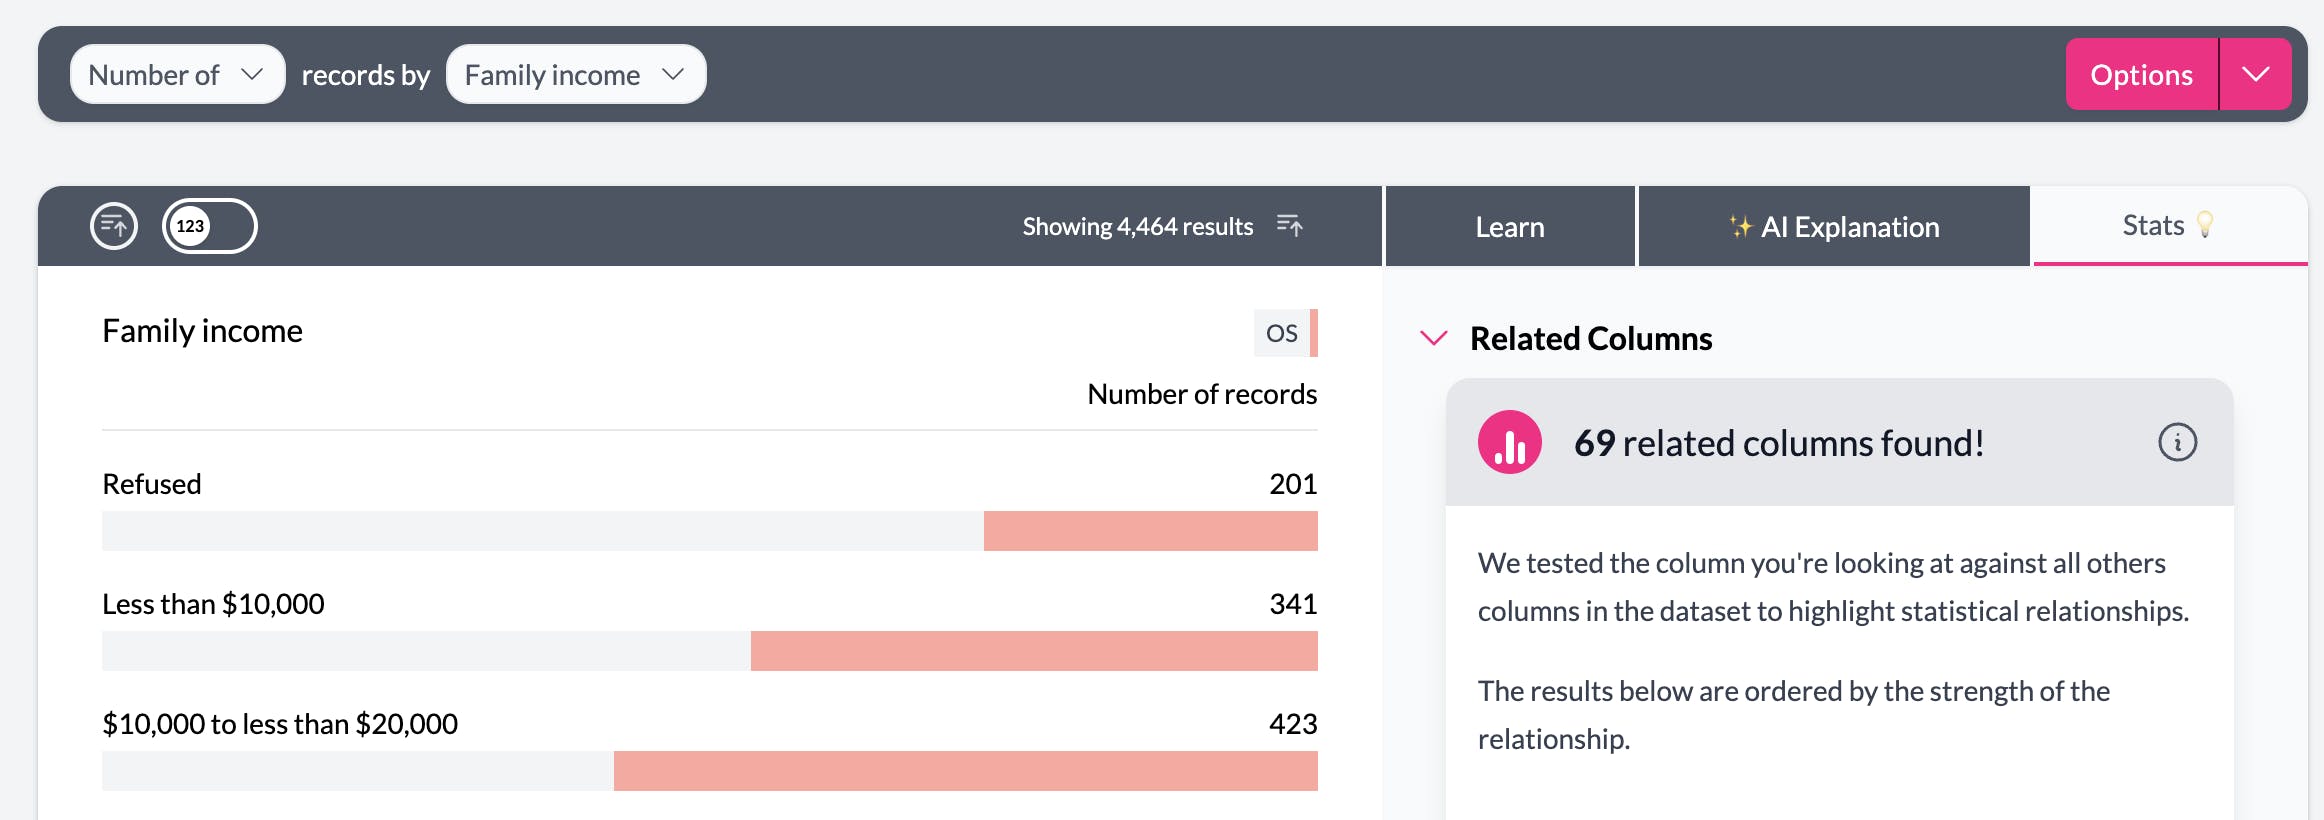Viewport: 2324px width, 820px height.
Task: Toggle the 123 number display switch
Action: pos(210,226)
